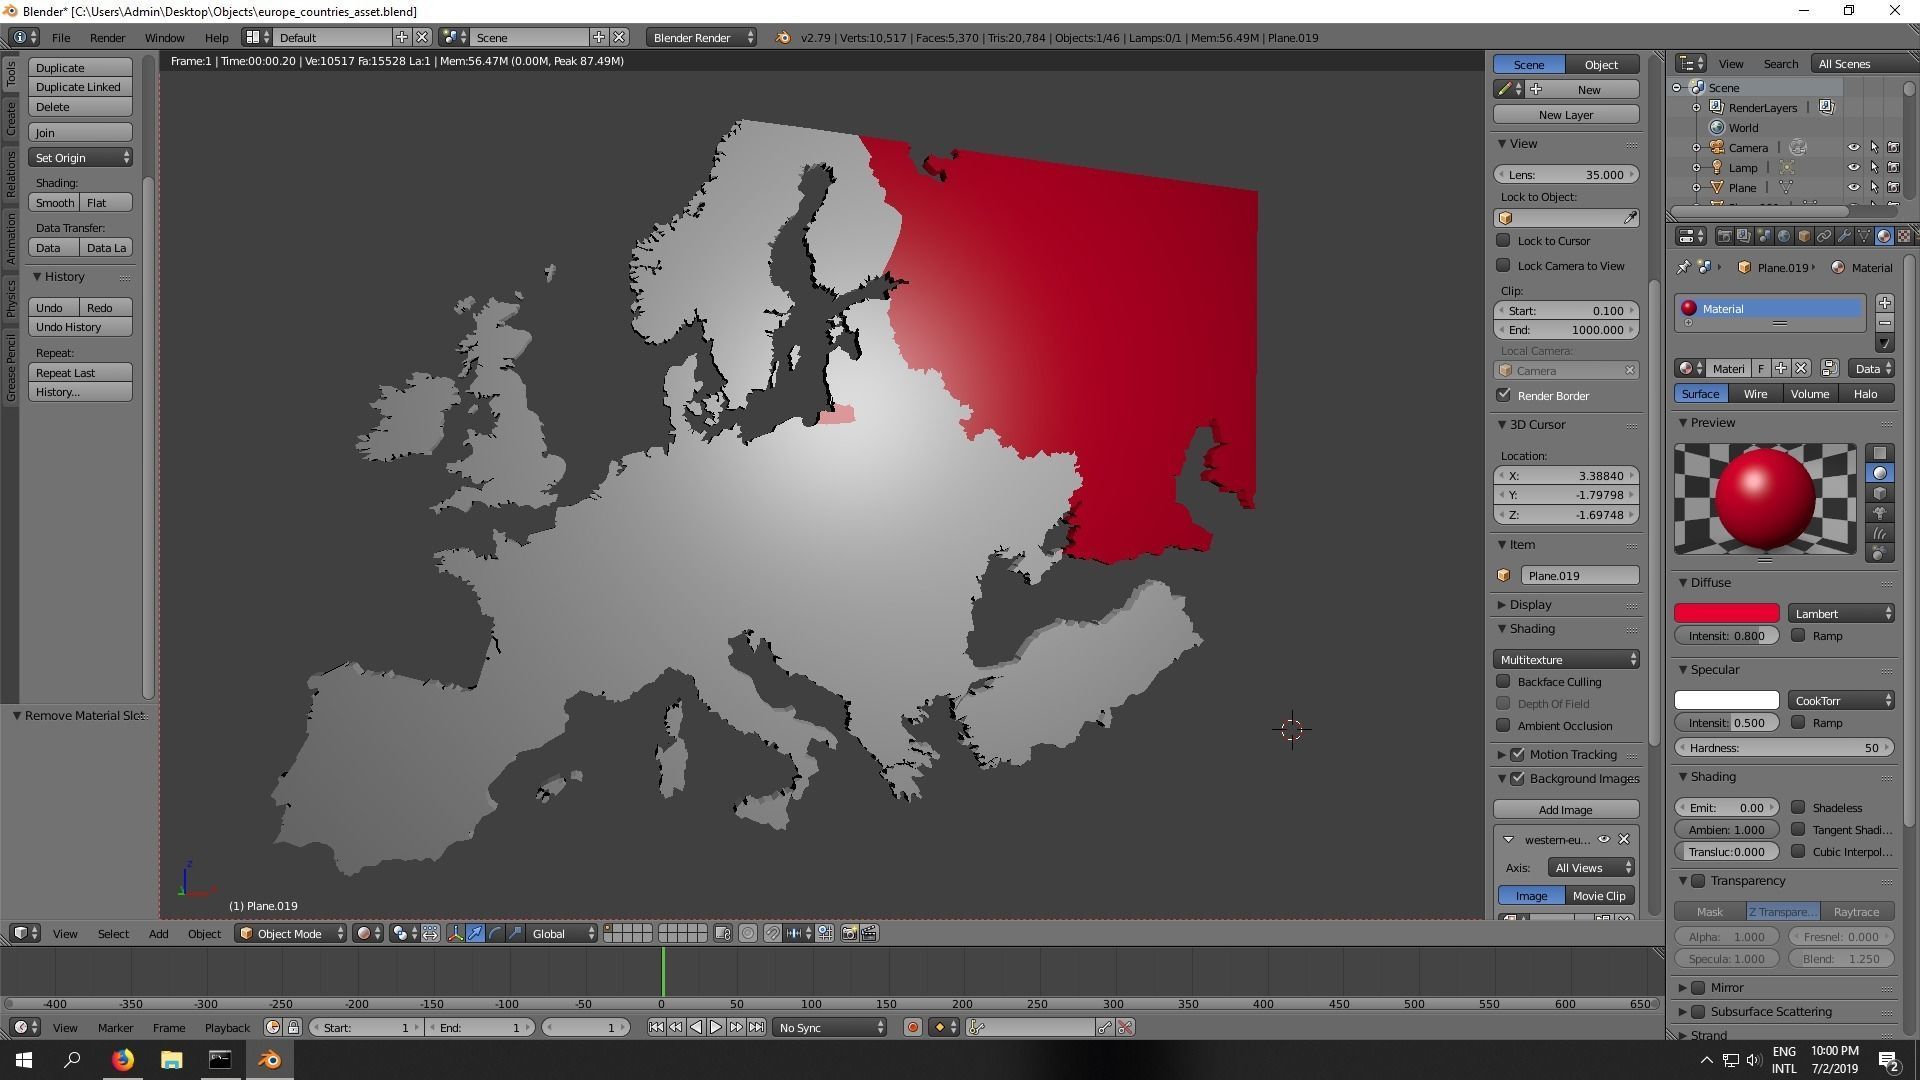Screen dimensions: 1920x1080
Task: Open the Constraints chain-link properties tab
Action: coord(1824,237)
